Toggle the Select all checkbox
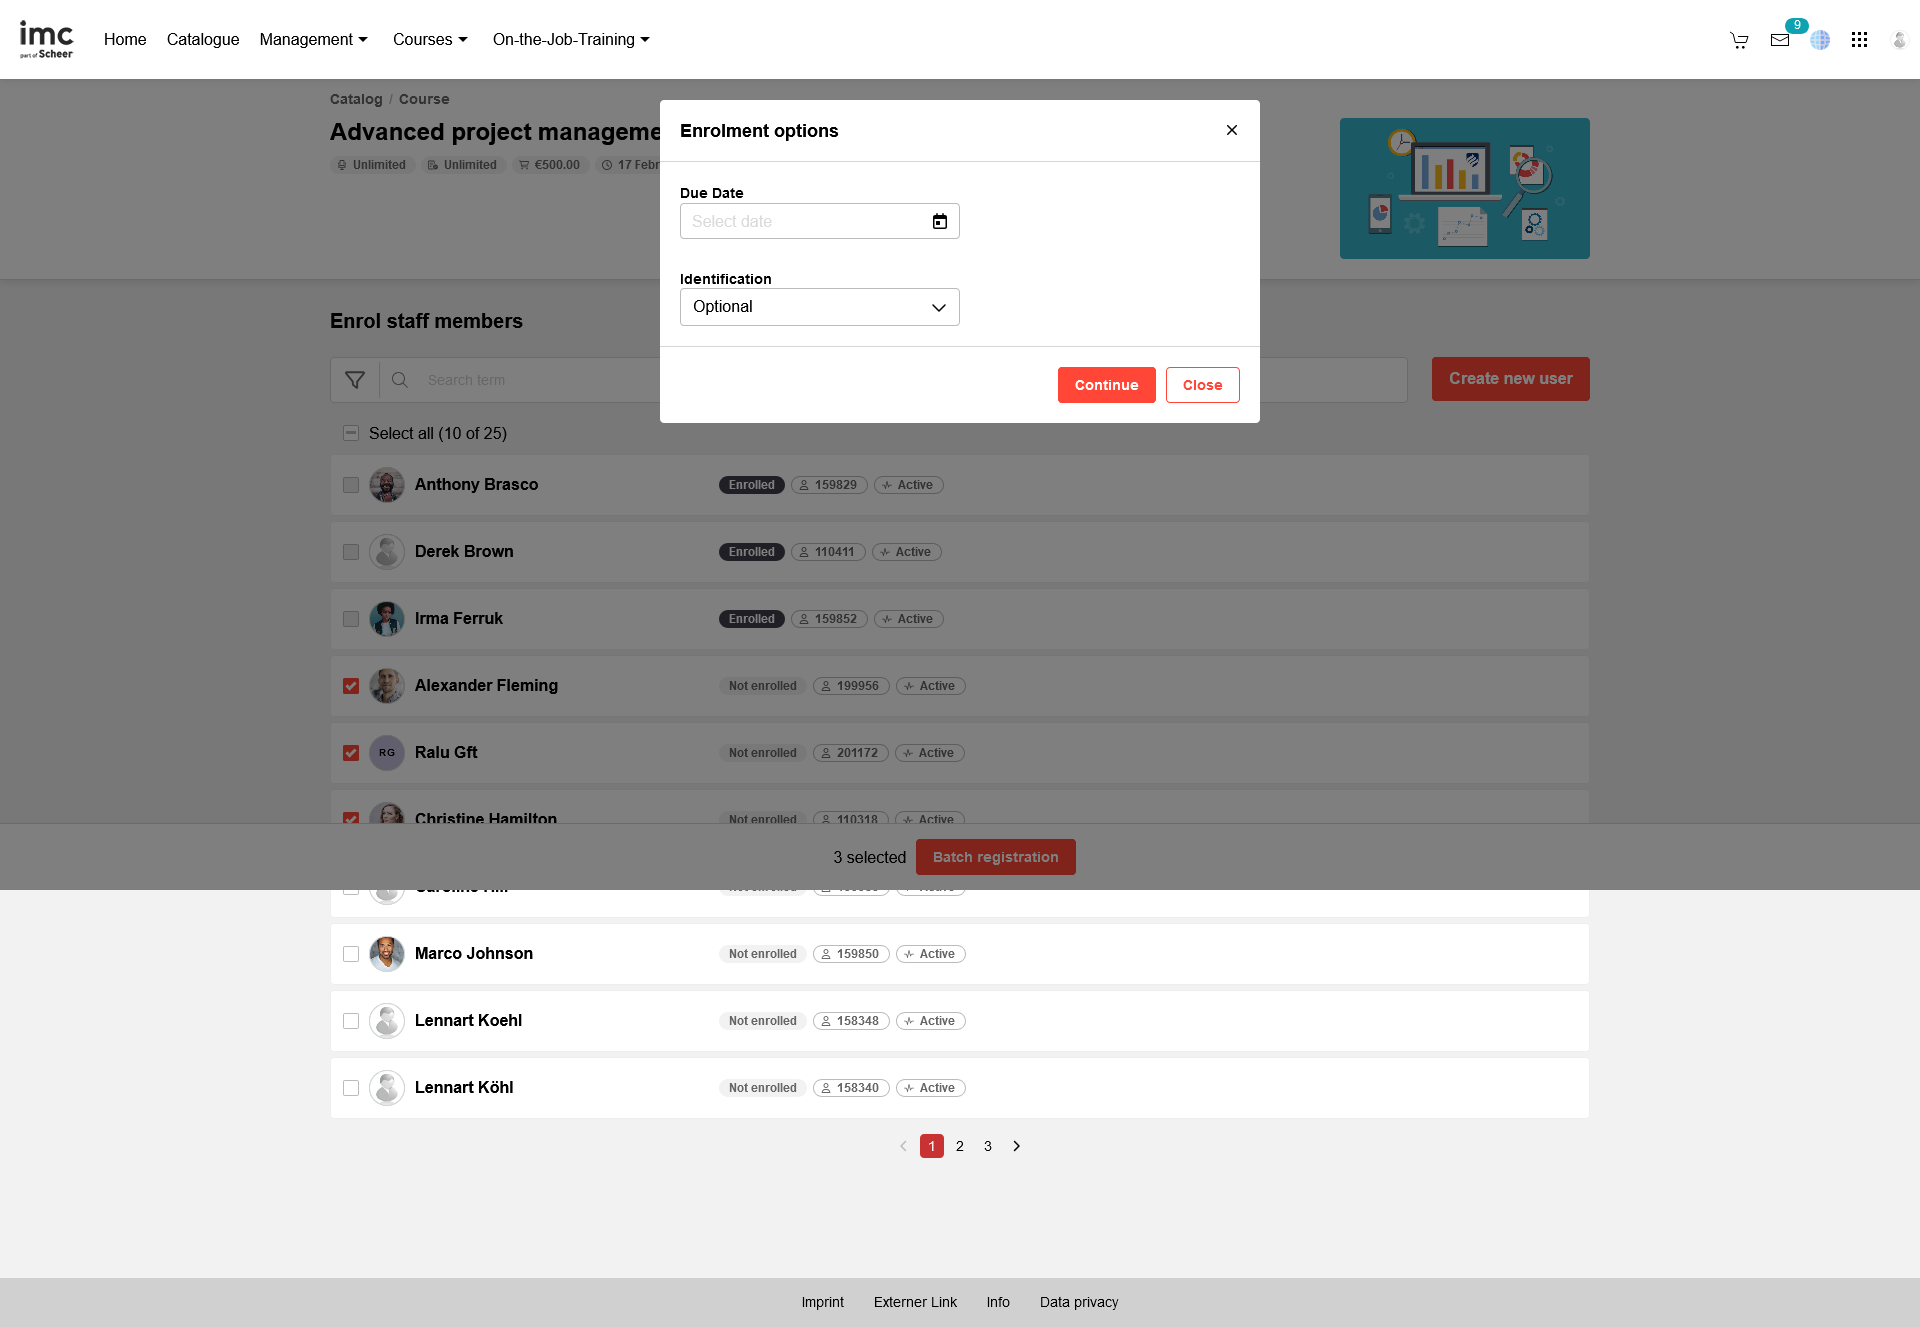Viewport: 1920px width, 1327px height. click(351, 433)
